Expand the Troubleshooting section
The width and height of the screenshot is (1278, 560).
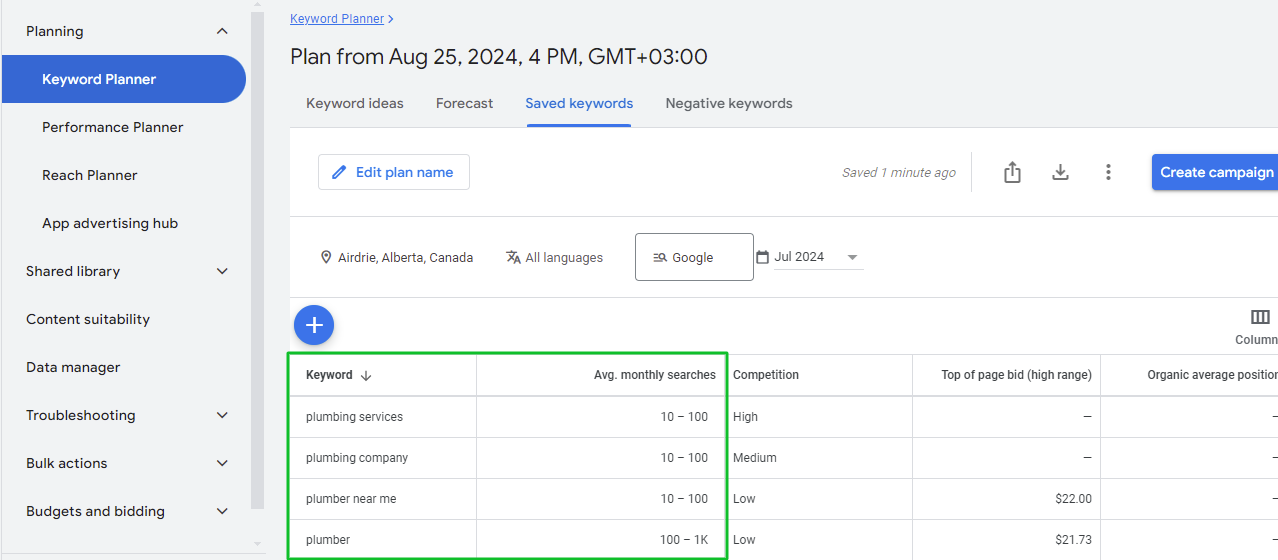click(222, 415)
